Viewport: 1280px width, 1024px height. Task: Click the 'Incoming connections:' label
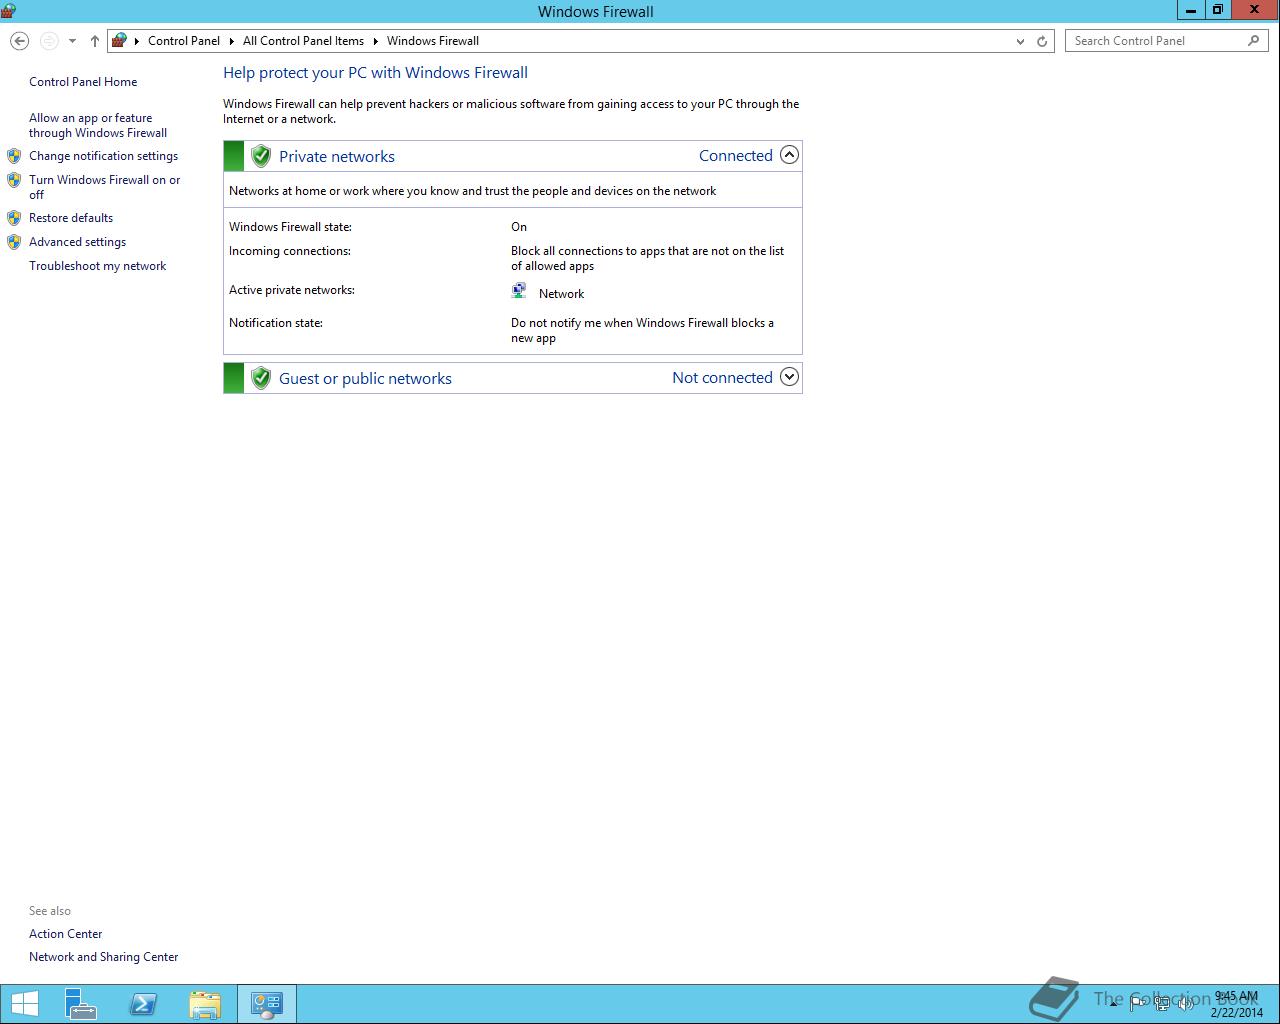[x=289, y=251]
